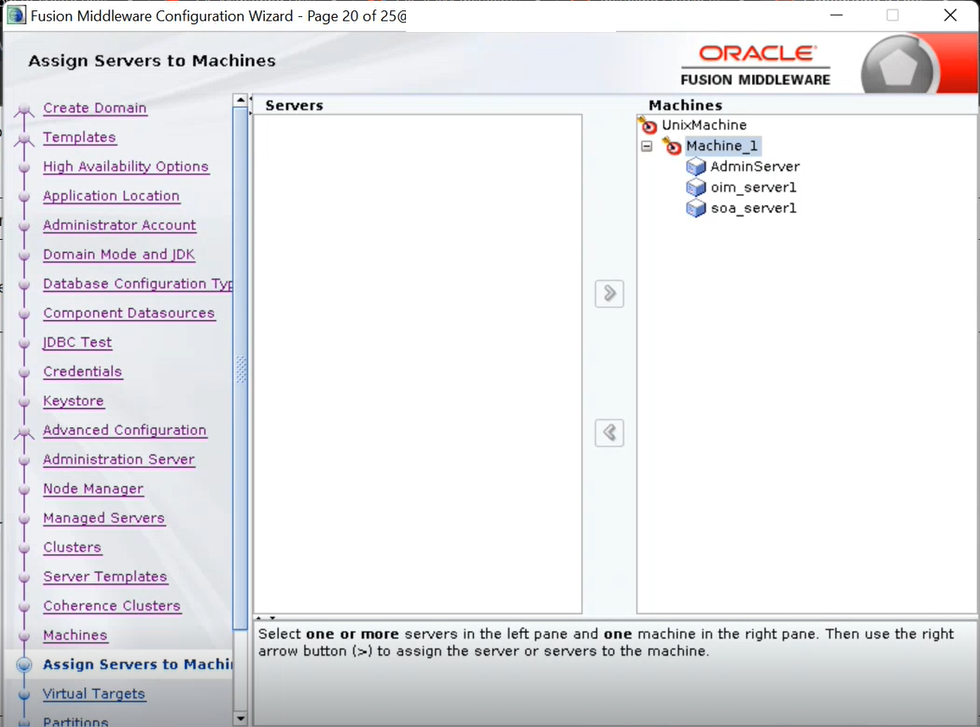Click the sidebar scroll down arrow

click(240, 719)
